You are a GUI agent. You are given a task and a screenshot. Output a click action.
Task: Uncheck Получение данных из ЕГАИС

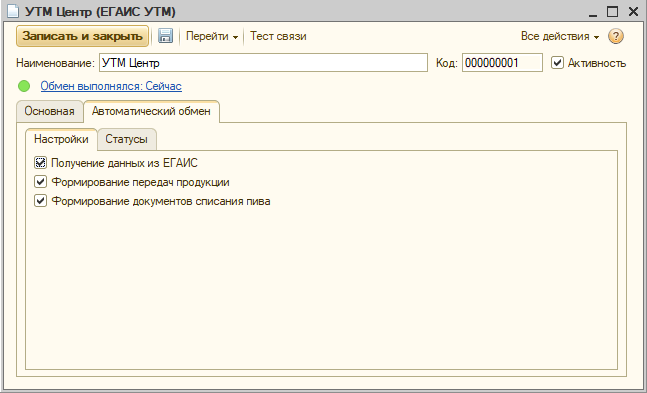(x=40, y=163)
